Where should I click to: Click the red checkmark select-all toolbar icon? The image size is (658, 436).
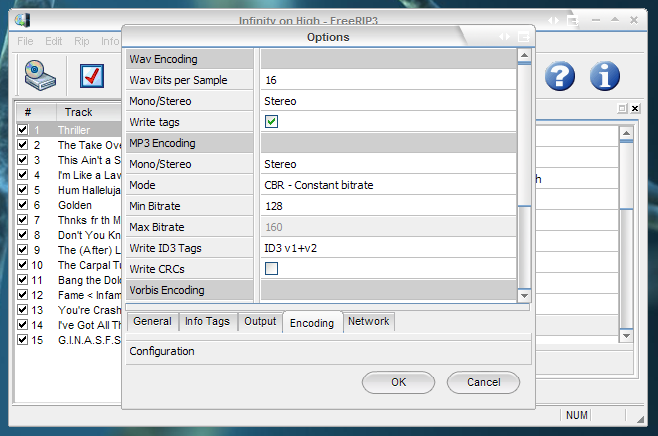click(92, 76)
